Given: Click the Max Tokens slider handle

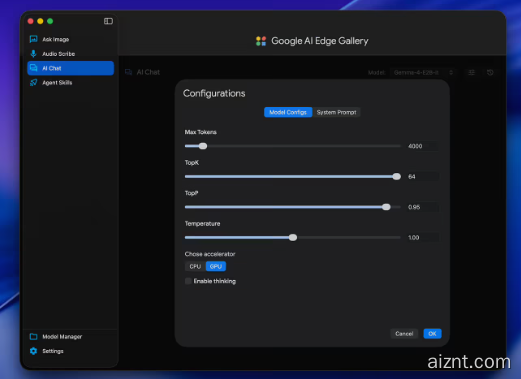Looking at the screenshot, I should click(x=203, y=146).
